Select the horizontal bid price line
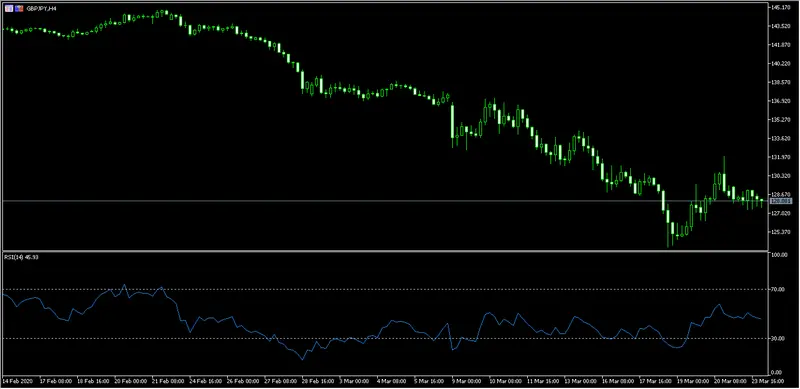 pyautogui.click(x=384, y=201)
